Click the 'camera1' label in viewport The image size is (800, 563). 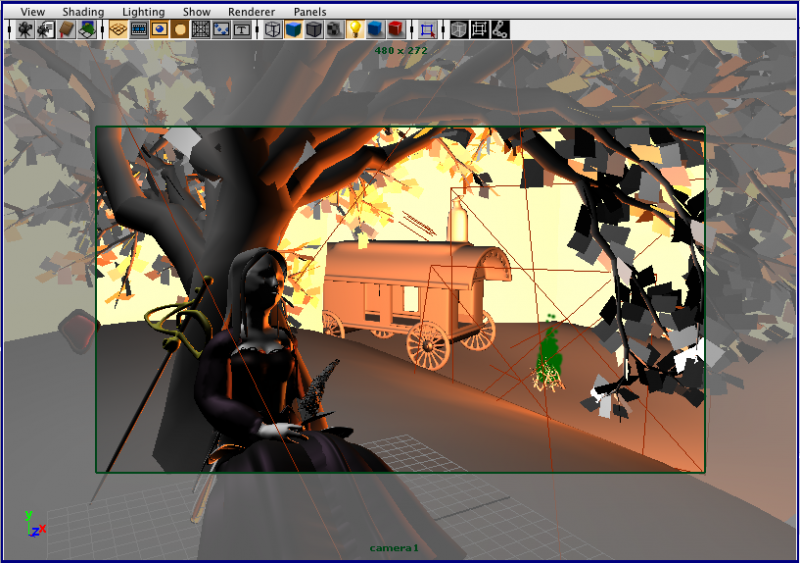tap(394, 548)
